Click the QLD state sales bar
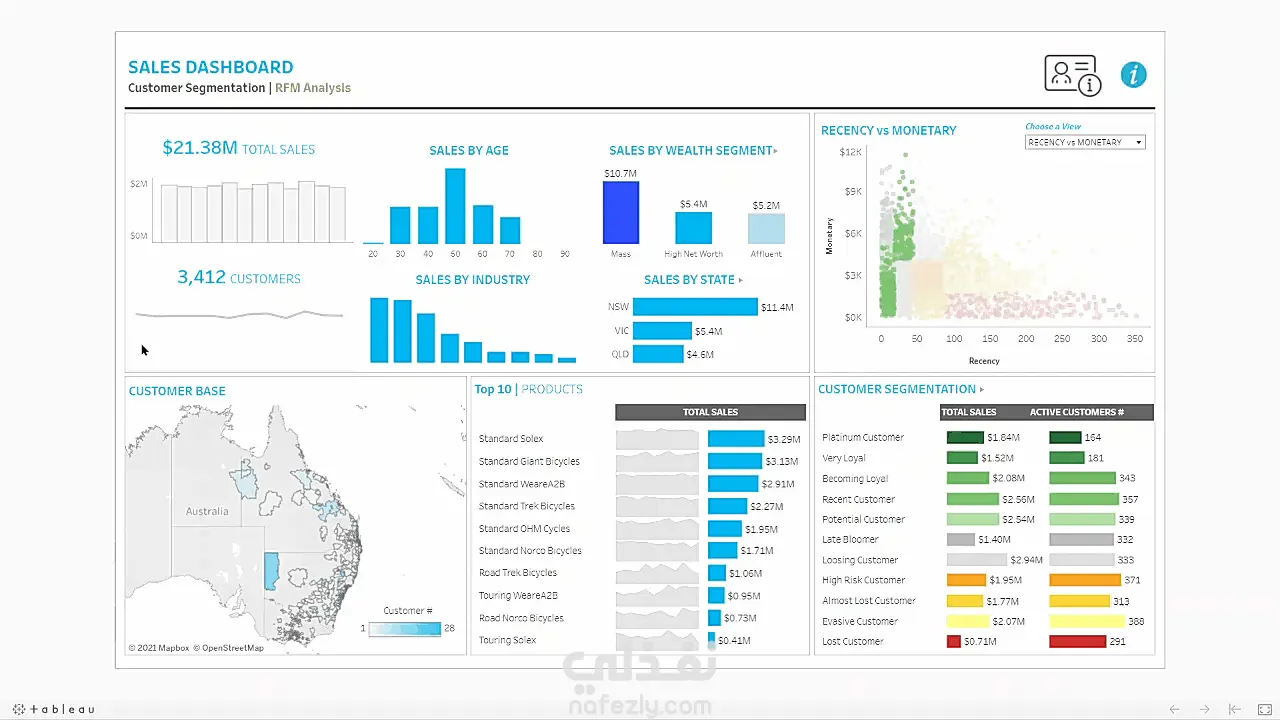This screenshot has width=1280, height=720. pyautogui.click(x=658, y=354)
